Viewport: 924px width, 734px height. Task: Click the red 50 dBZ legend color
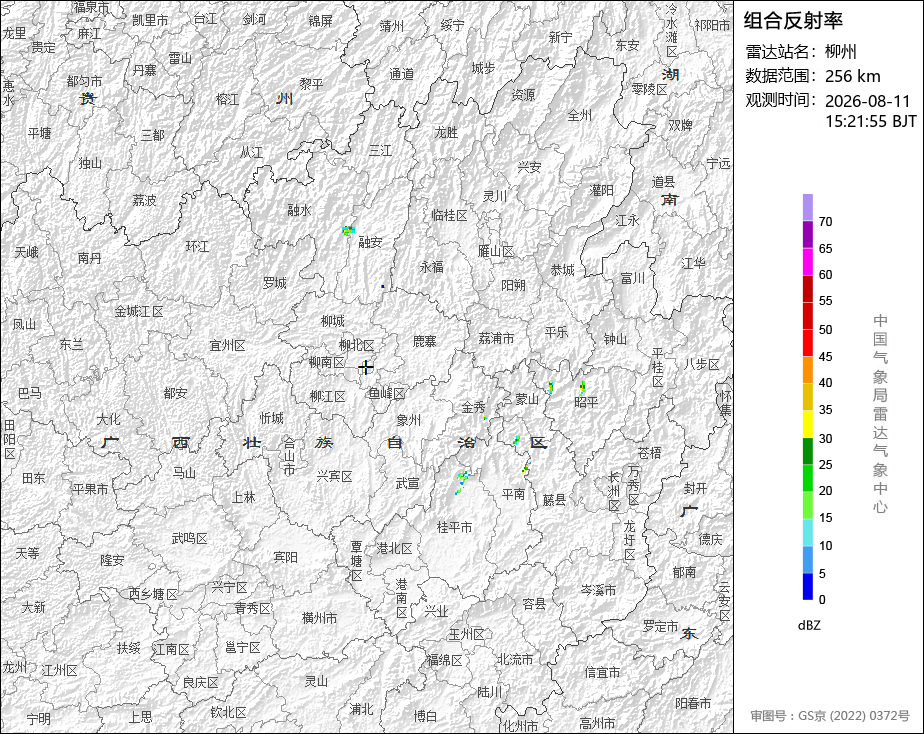coord(808,316)
